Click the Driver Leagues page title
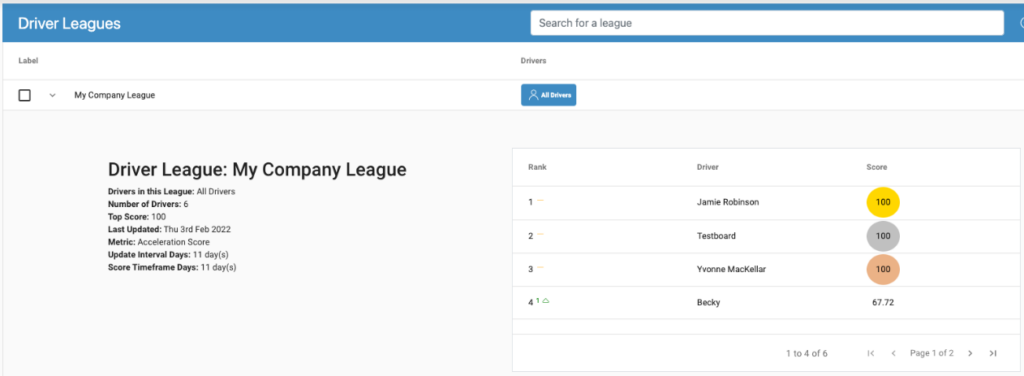1024x376 pixels. pyautogui.click(x=69, y=23)
